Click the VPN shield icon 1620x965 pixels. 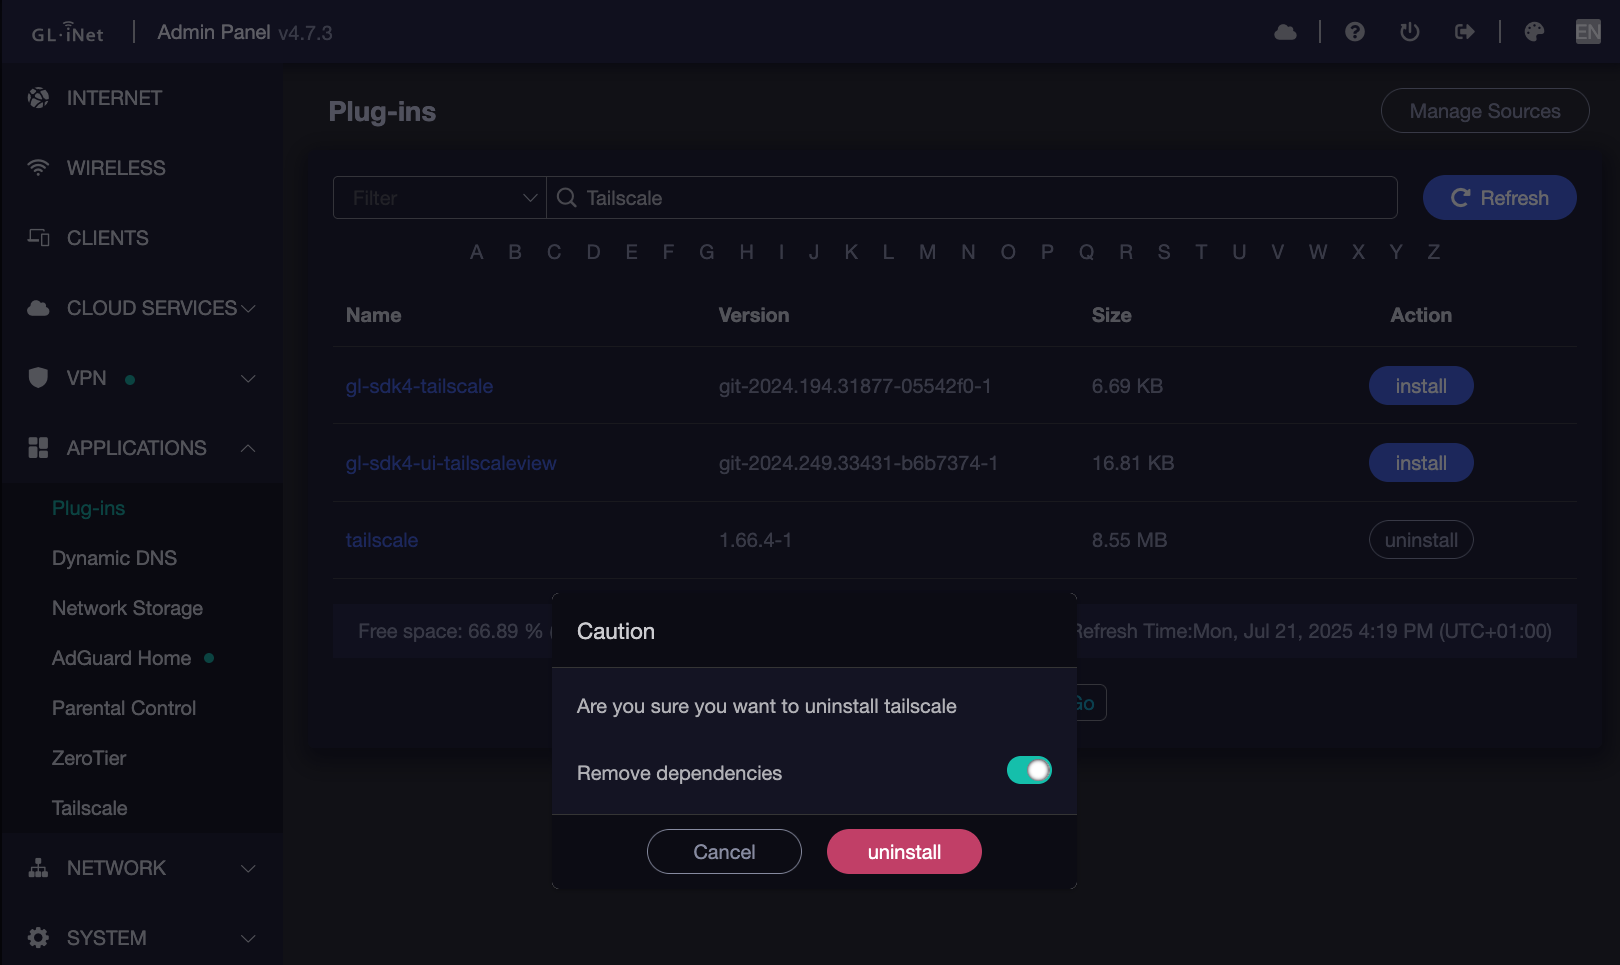38,378
